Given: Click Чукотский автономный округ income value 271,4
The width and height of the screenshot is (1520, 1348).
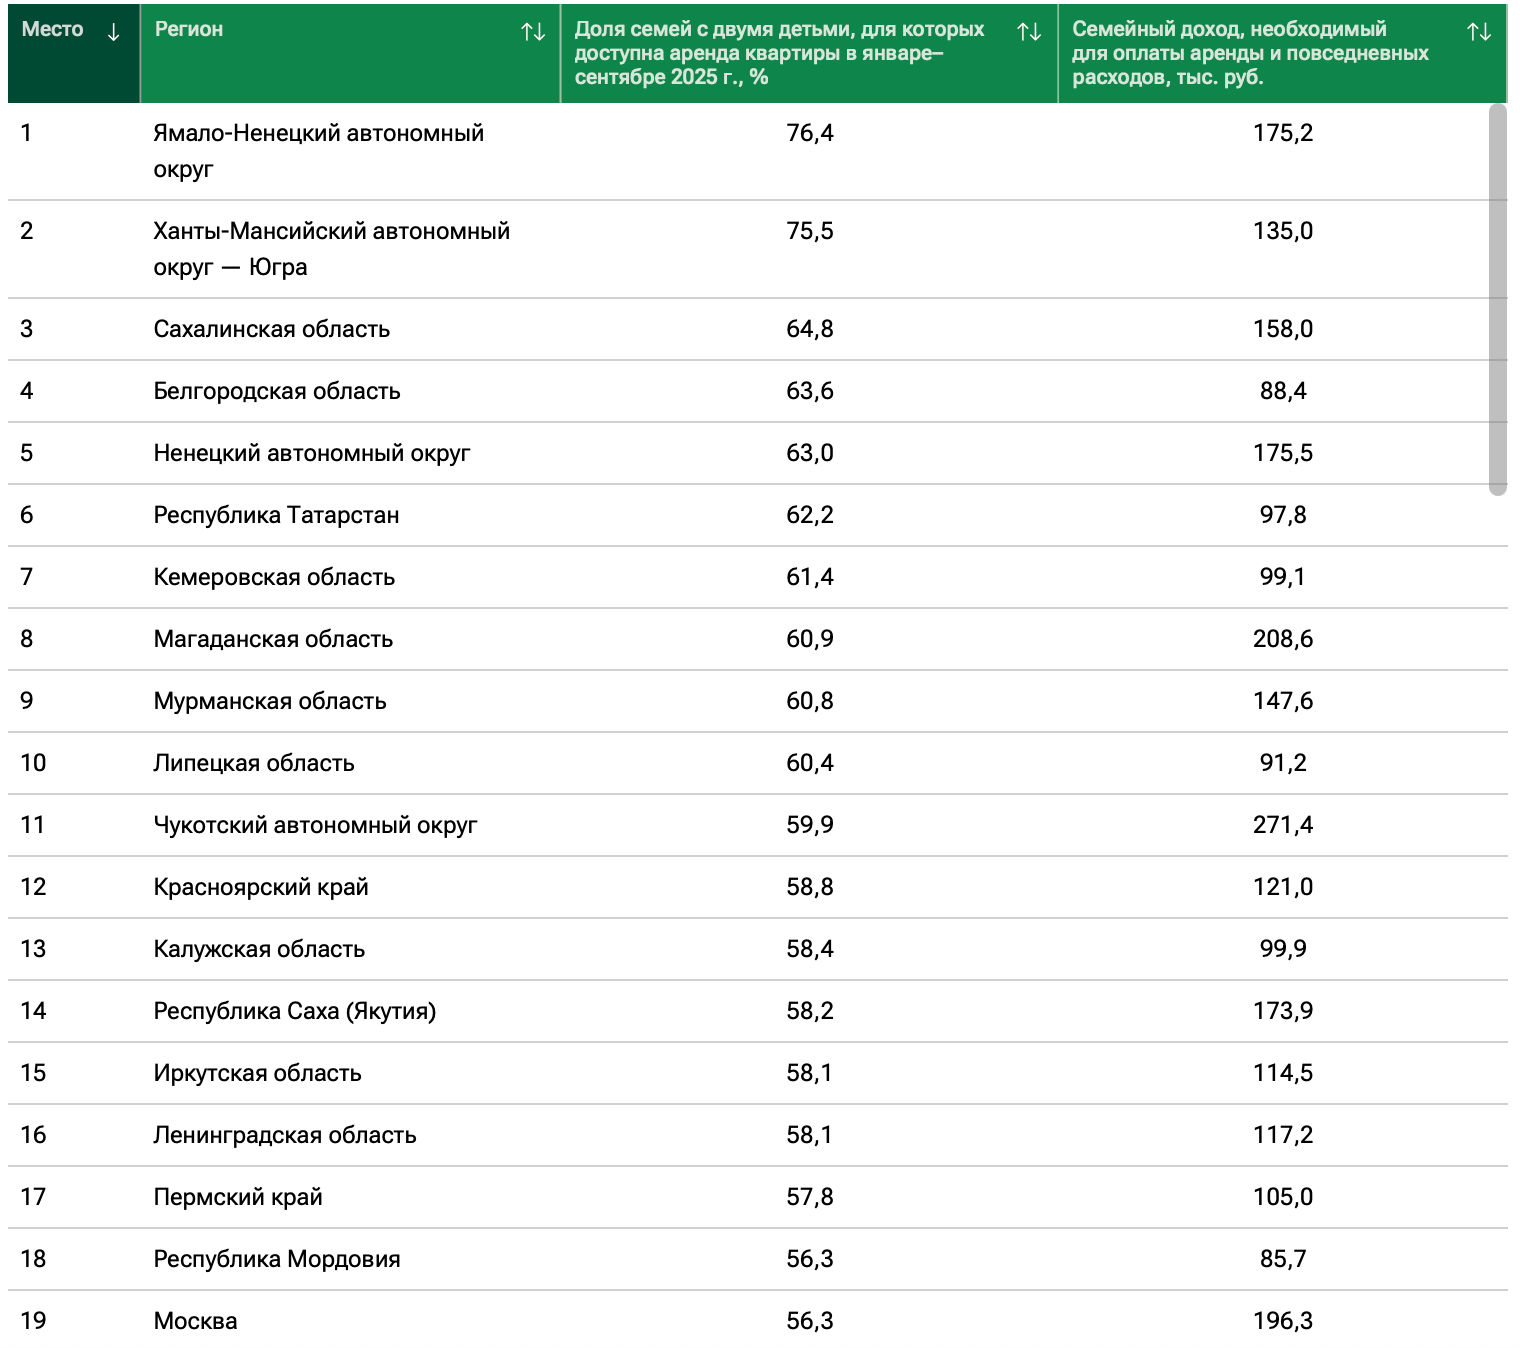Looking at the screenshot, I should tap(1282, 825).
